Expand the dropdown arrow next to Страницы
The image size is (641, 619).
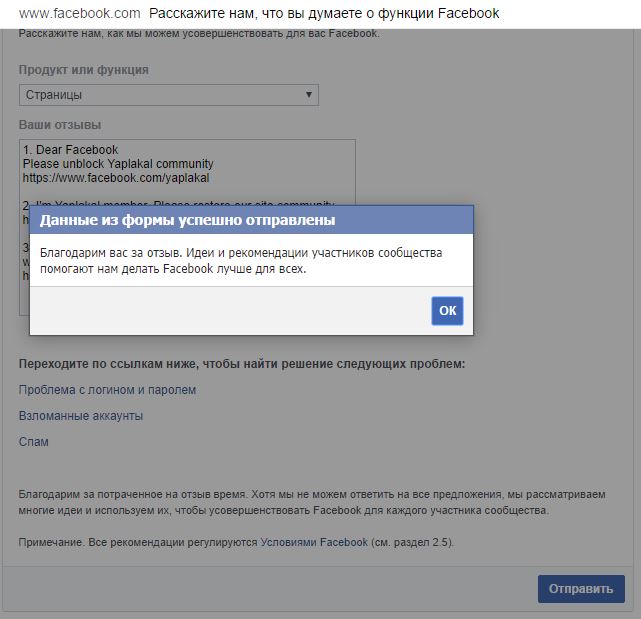click(309, 94)
